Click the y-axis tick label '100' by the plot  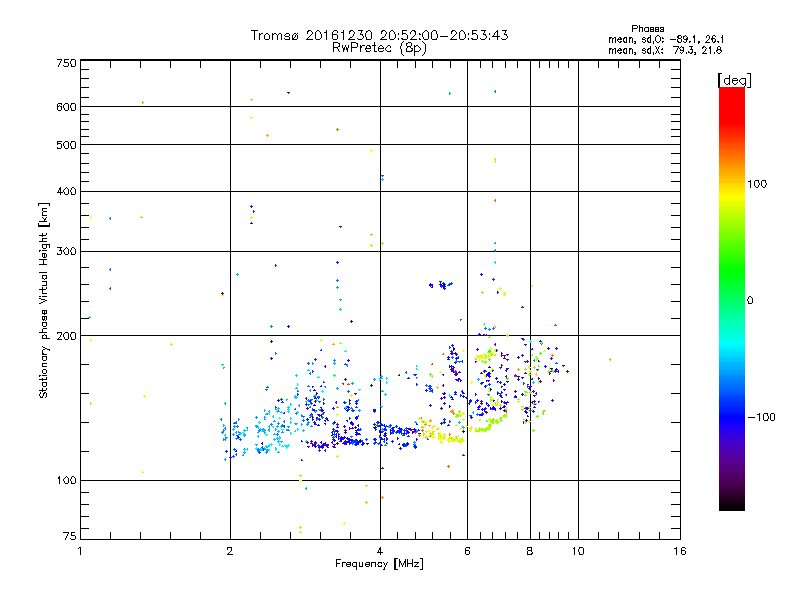click(x=66, y=481)
